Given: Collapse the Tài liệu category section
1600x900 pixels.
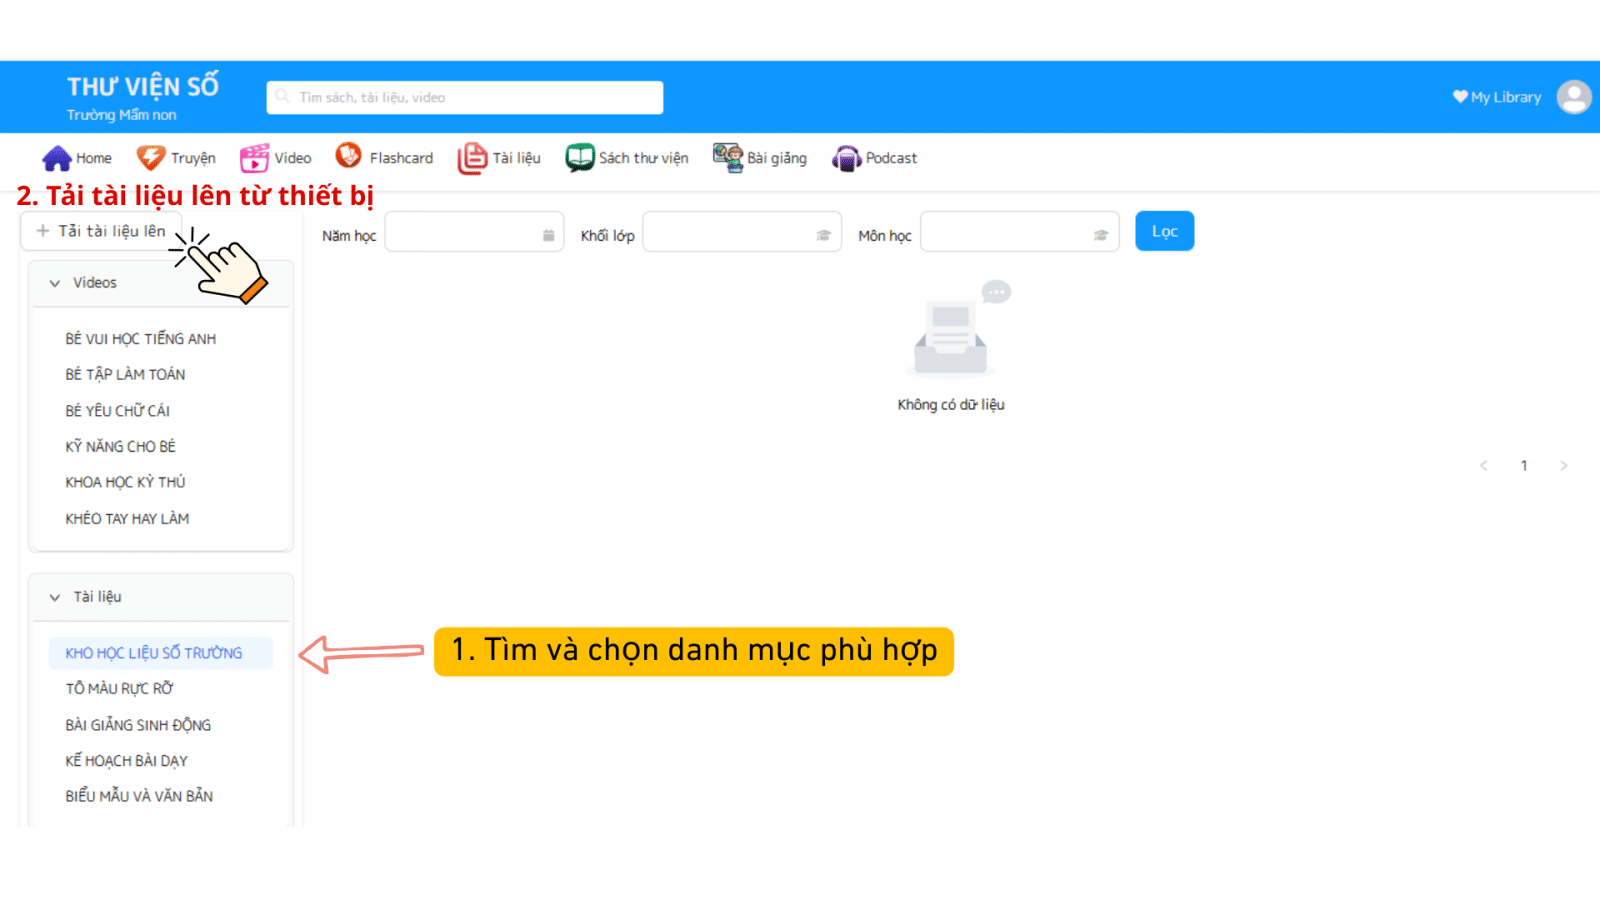Looking at the screenshot, I should pyautogui.click(x=55, y=597).
